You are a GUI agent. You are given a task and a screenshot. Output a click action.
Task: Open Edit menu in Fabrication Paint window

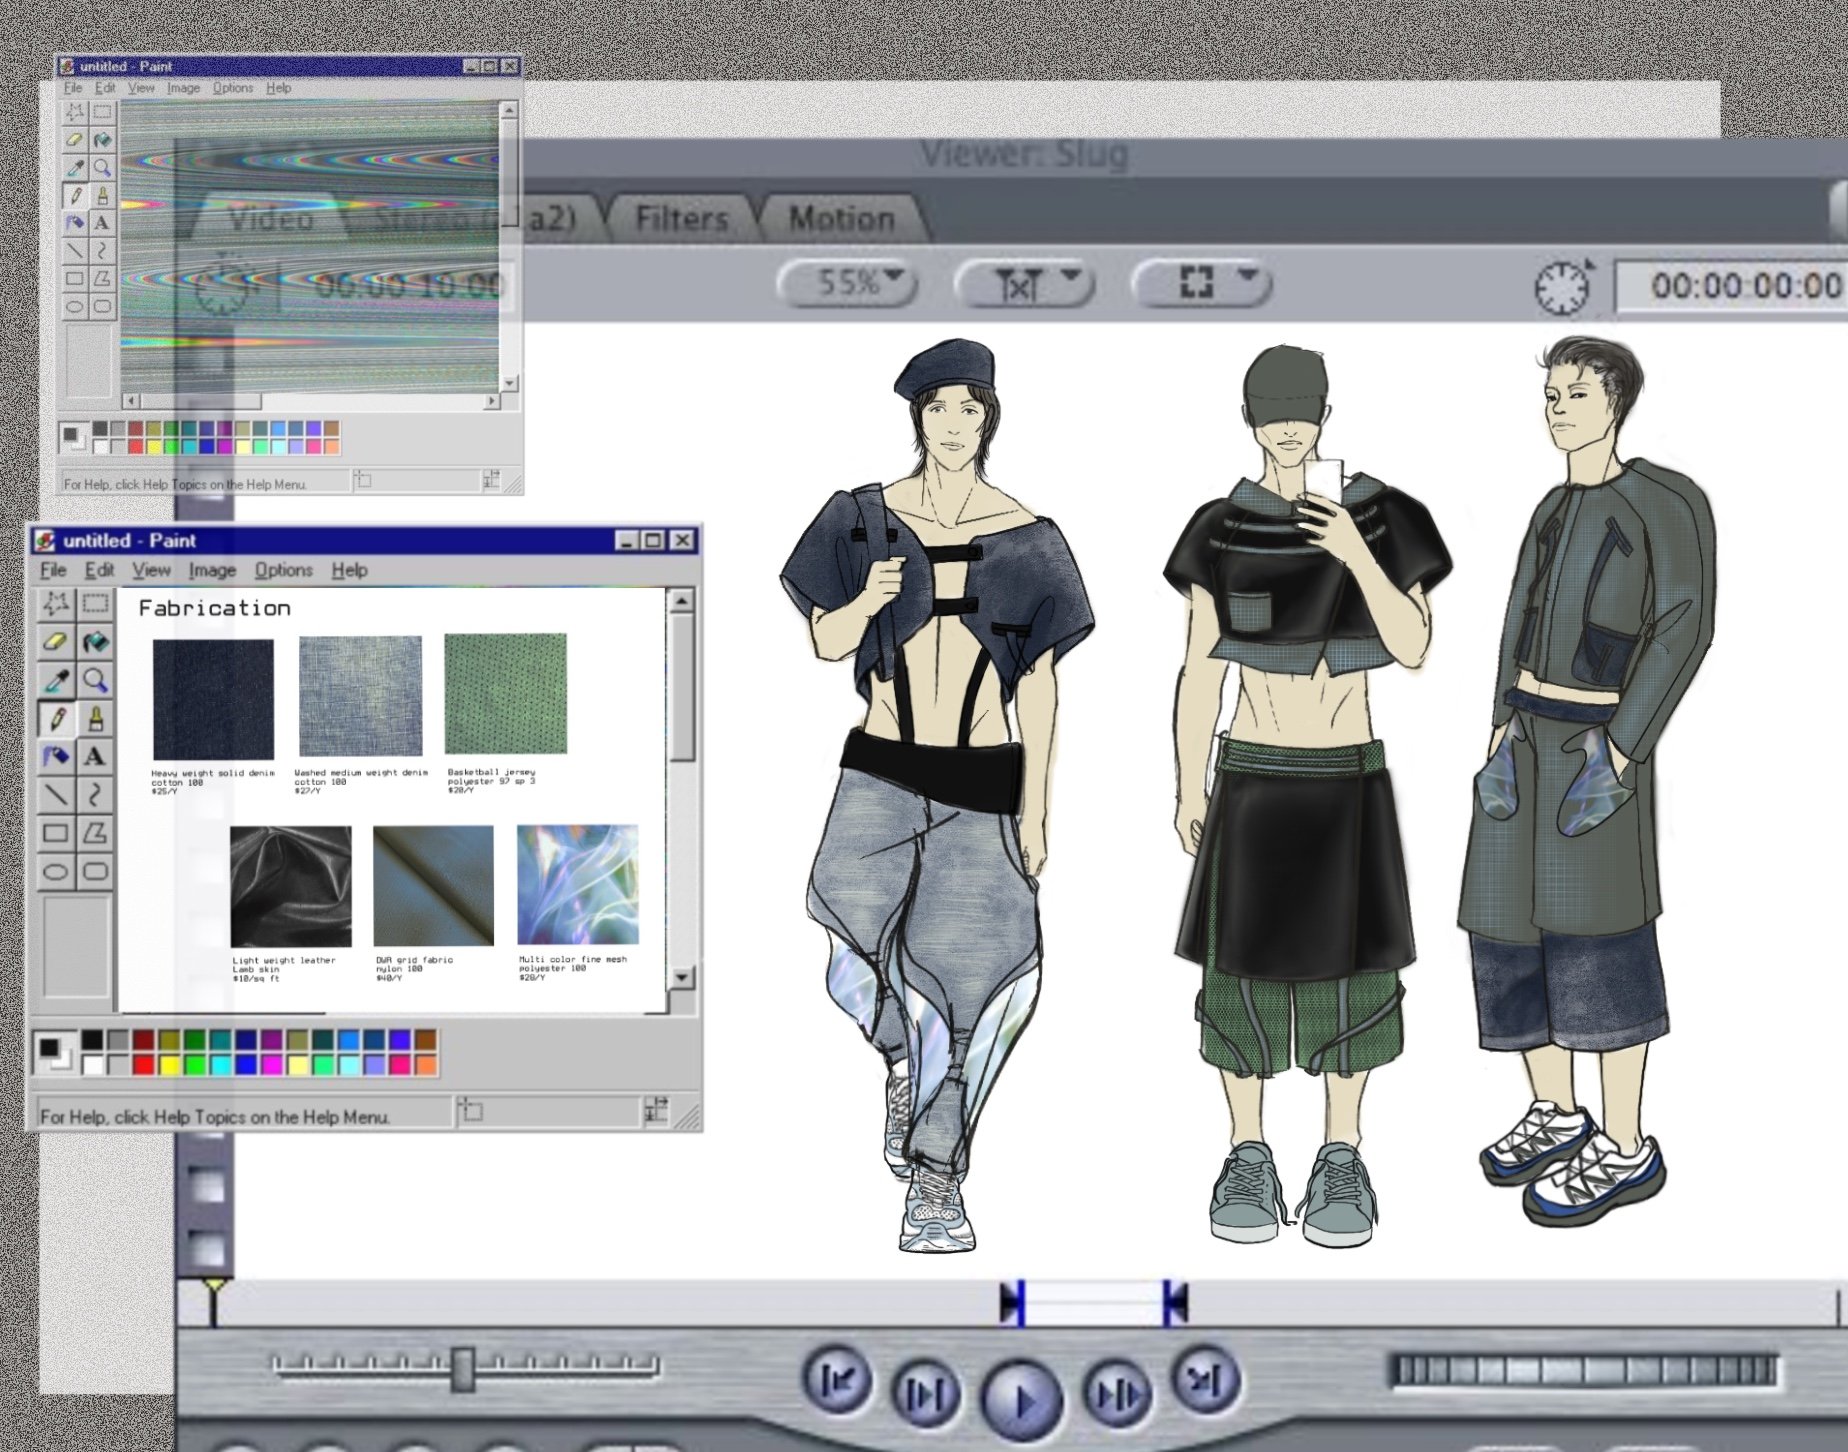[99, 570]
